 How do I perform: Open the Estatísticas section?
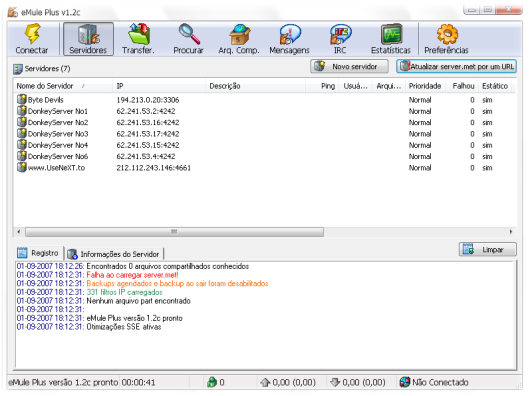click(x=391, y=39)
